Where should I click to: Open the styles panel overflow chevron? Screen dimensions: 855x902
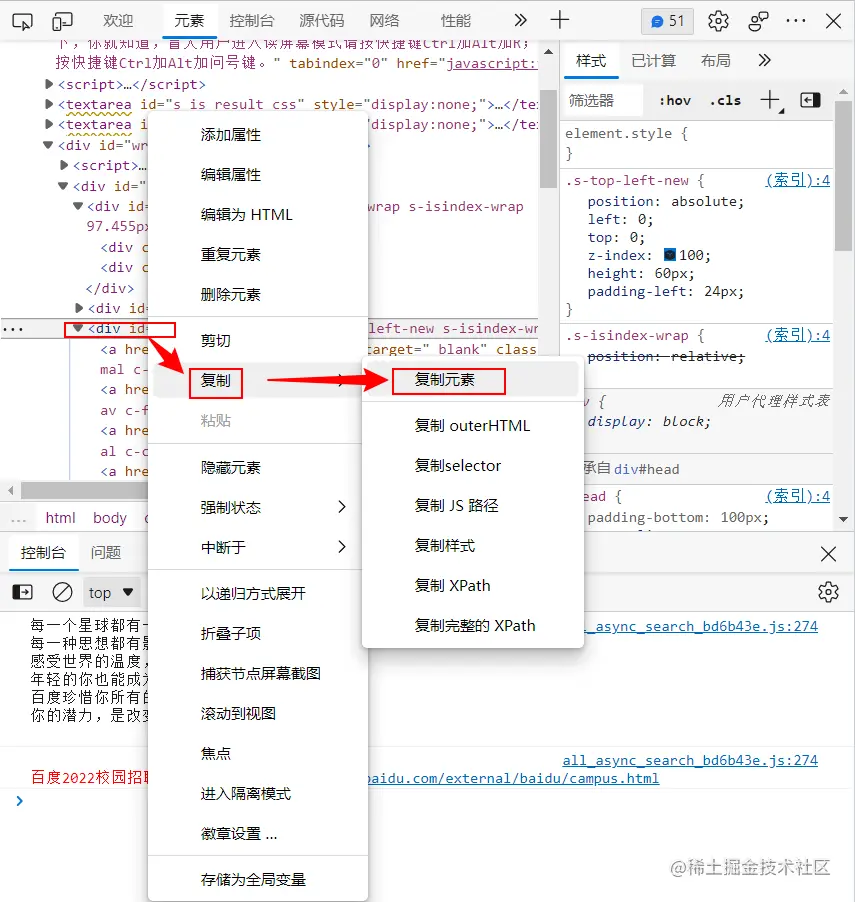click(x=764, y=60)
